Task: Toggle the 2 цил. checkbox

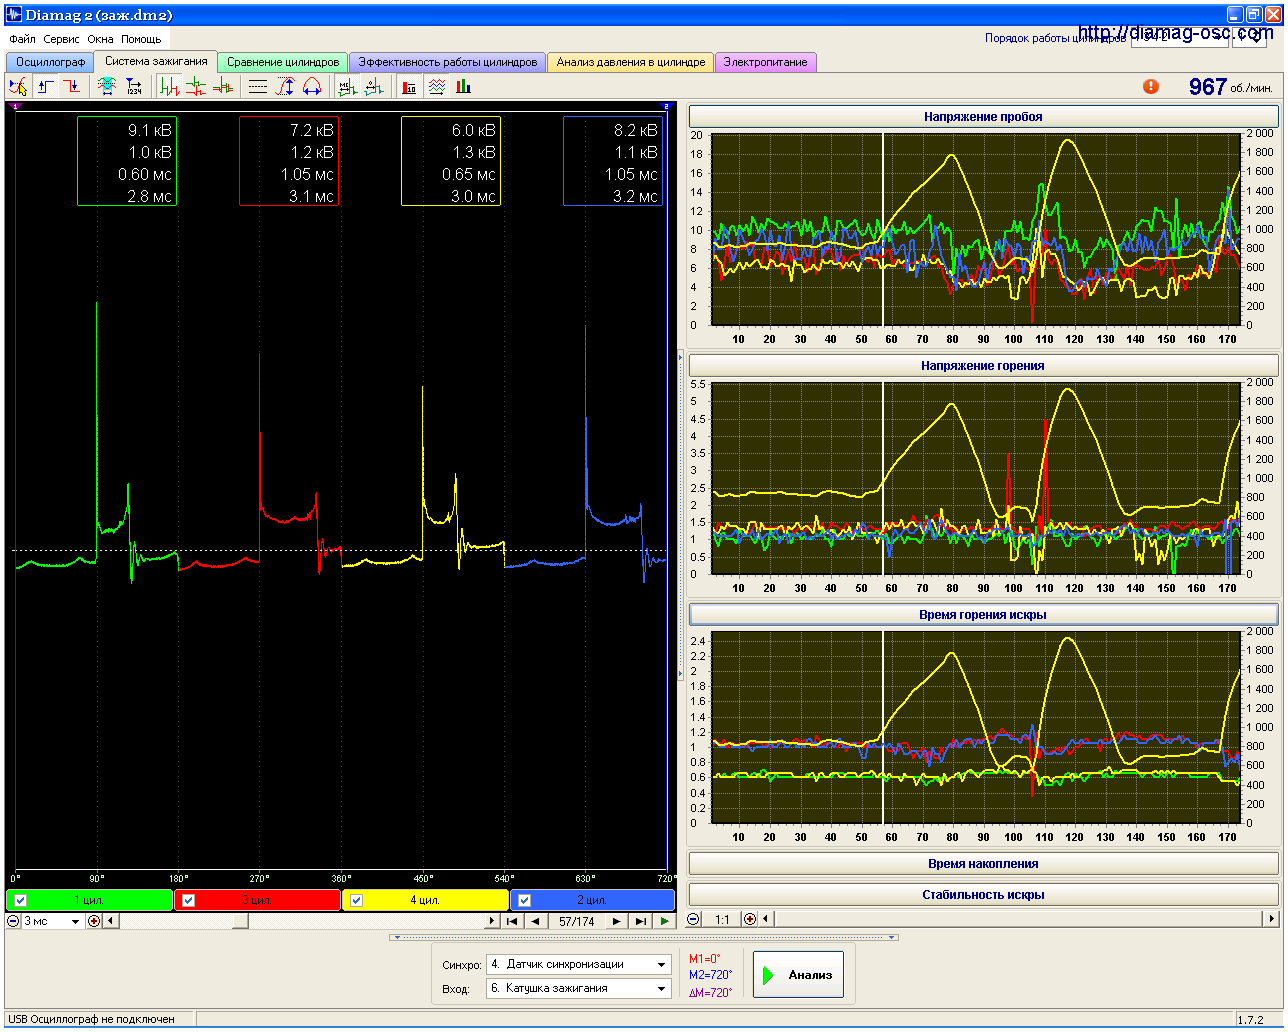Action: (524, 900)
